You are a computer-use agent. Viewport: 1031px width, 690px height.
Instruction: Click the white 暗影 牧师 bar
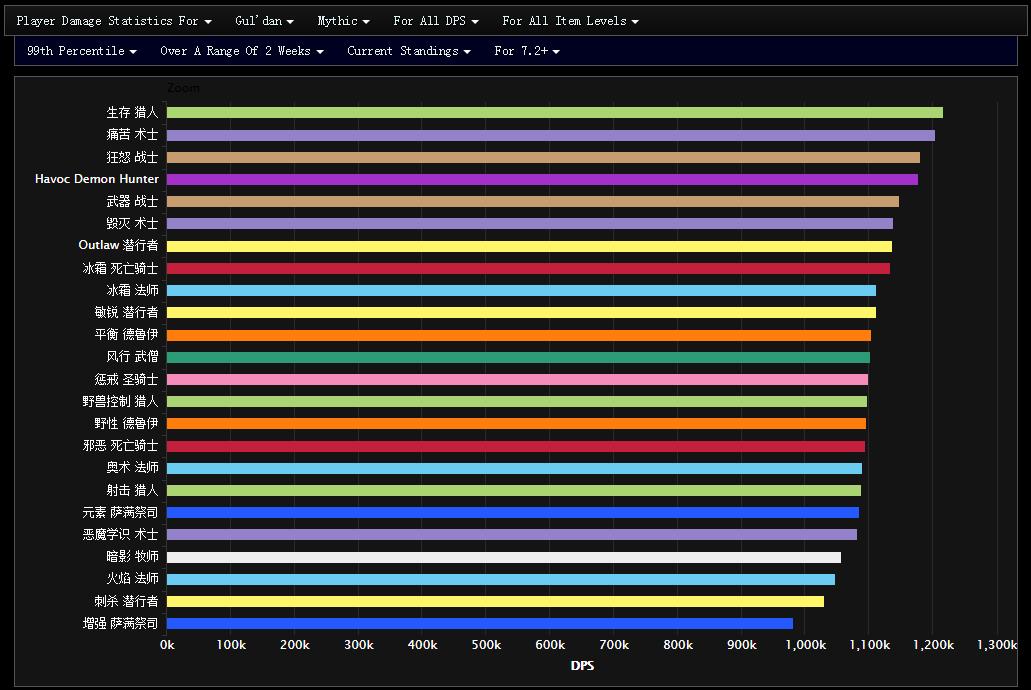(503, 557)
